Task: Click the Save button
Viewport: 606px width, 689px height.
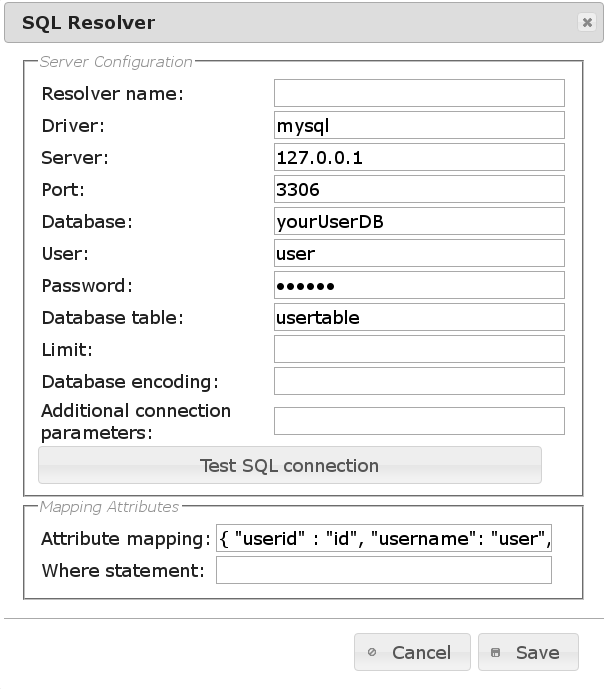Action: tap(528, 652)
